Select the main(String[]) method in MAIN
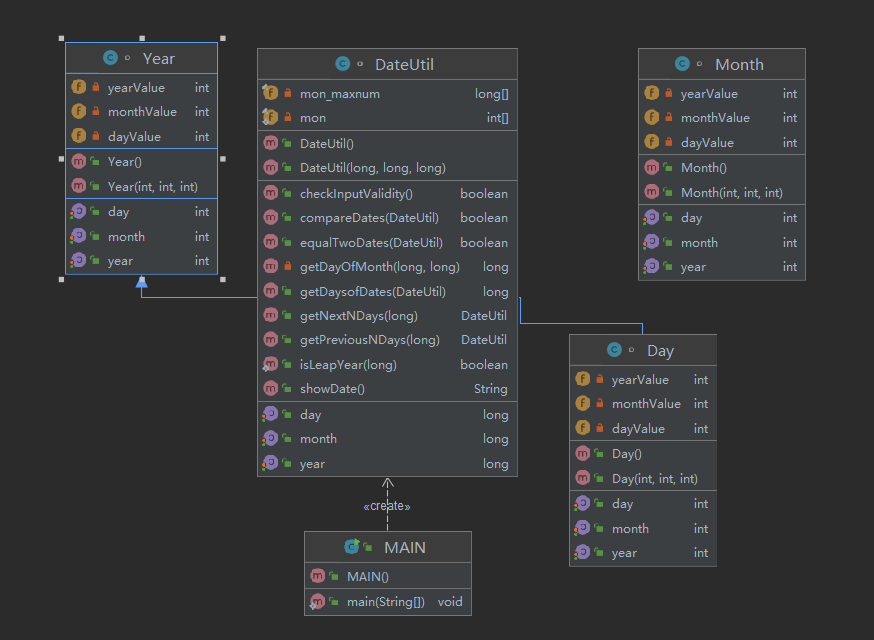The width and height of the screenshot is (874, 640). 388,602
